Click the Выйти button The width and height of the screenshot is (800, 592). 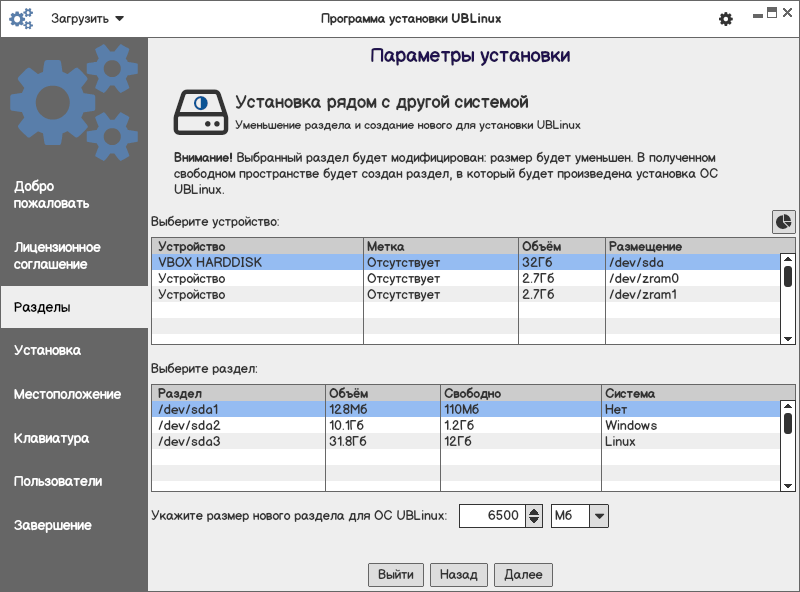396,575
